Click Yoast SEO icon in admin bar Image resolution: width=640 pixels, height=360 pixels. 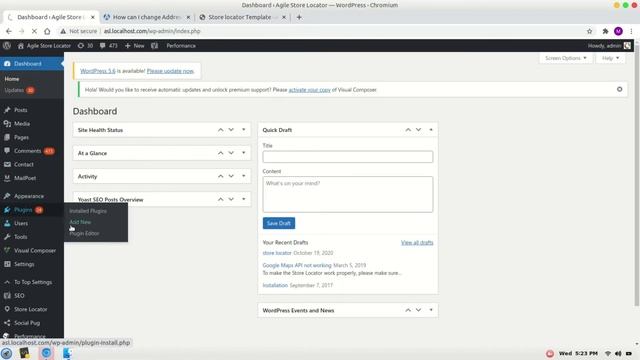[x=155, y=46]
